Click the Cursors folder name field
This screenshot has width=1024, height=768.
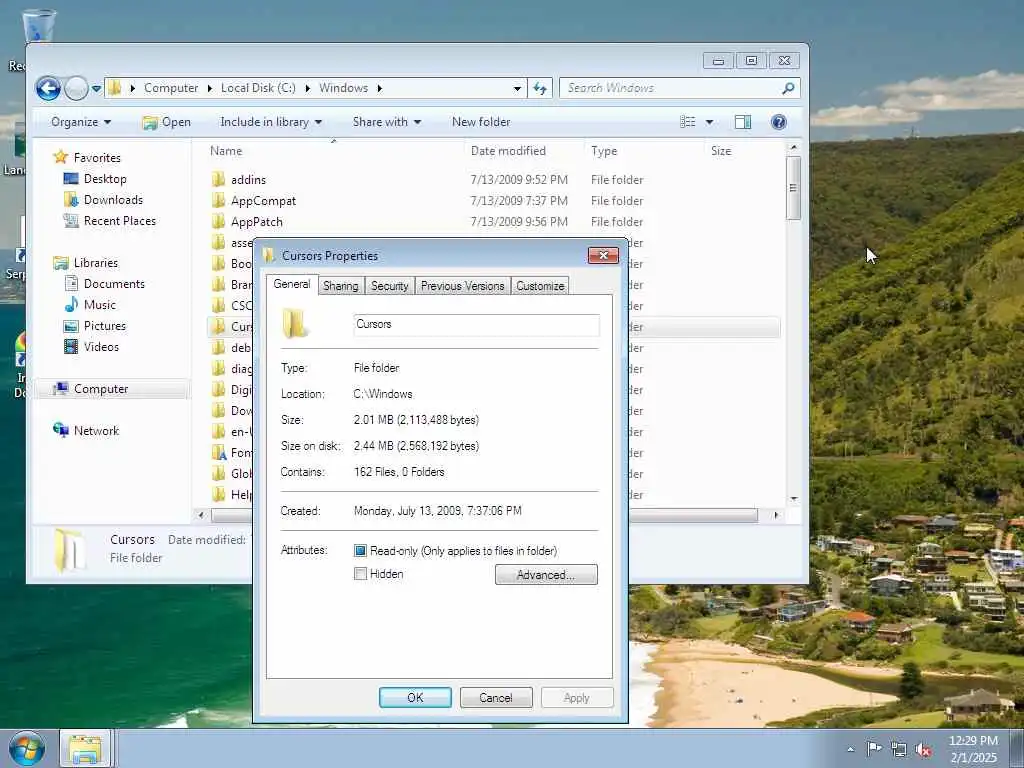click(476, 325)
